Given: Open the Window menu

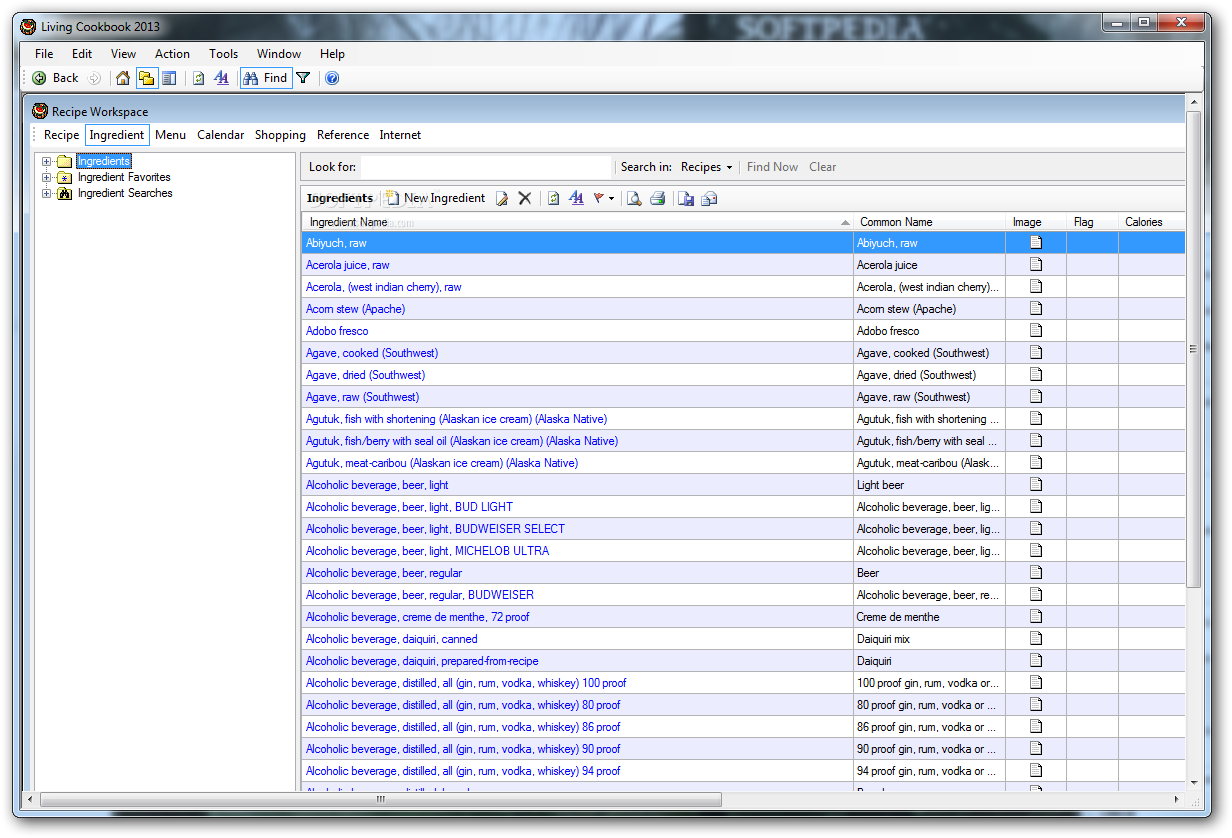Looking at the screenshot, I should (279, 54).
